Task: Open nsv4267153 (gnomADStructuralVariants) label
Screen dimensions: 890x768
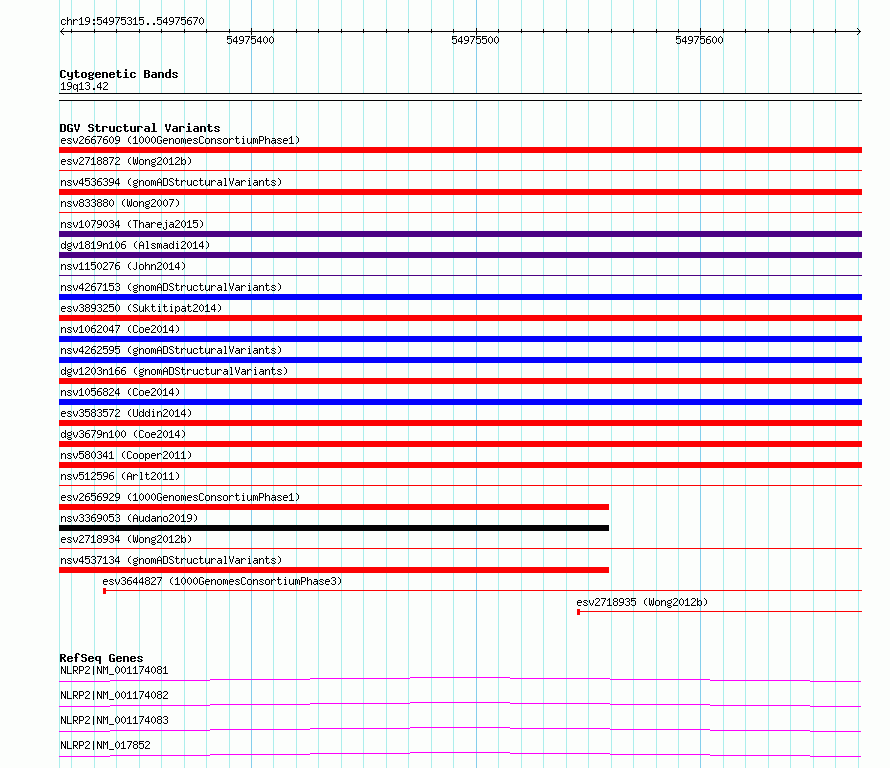Action: tap(171, 287)
